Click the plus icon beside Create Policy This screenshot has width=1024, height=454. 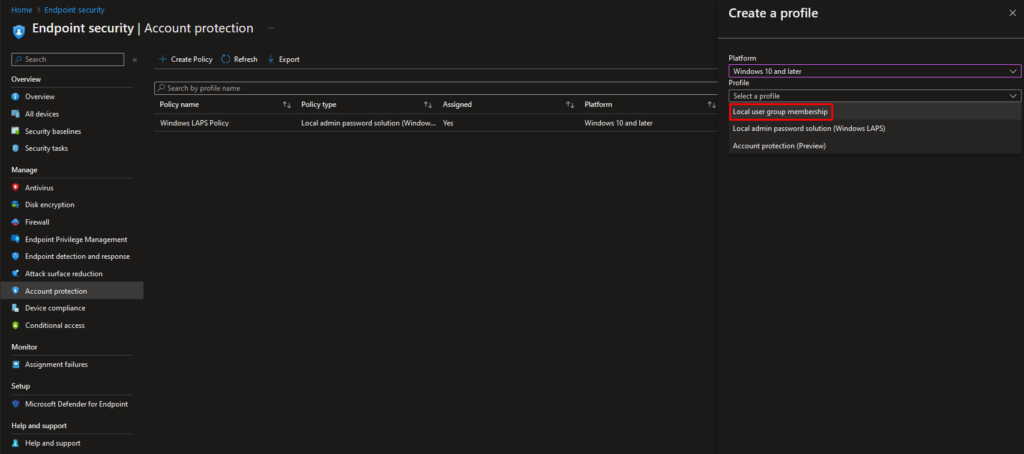pos(163,59)
